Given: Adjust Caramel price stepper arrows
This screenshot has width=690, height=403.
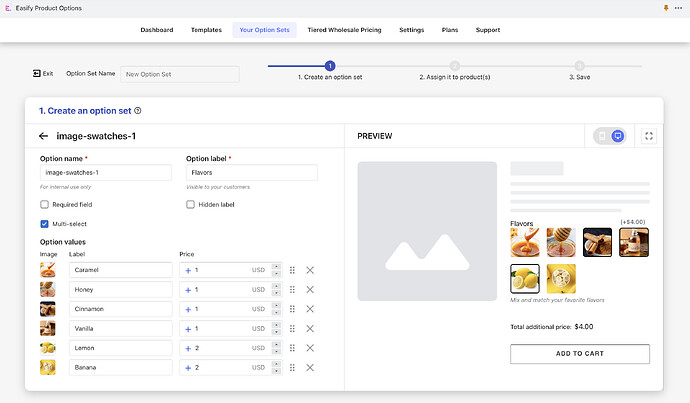Looking at the screenshot, I should [276, 270].
